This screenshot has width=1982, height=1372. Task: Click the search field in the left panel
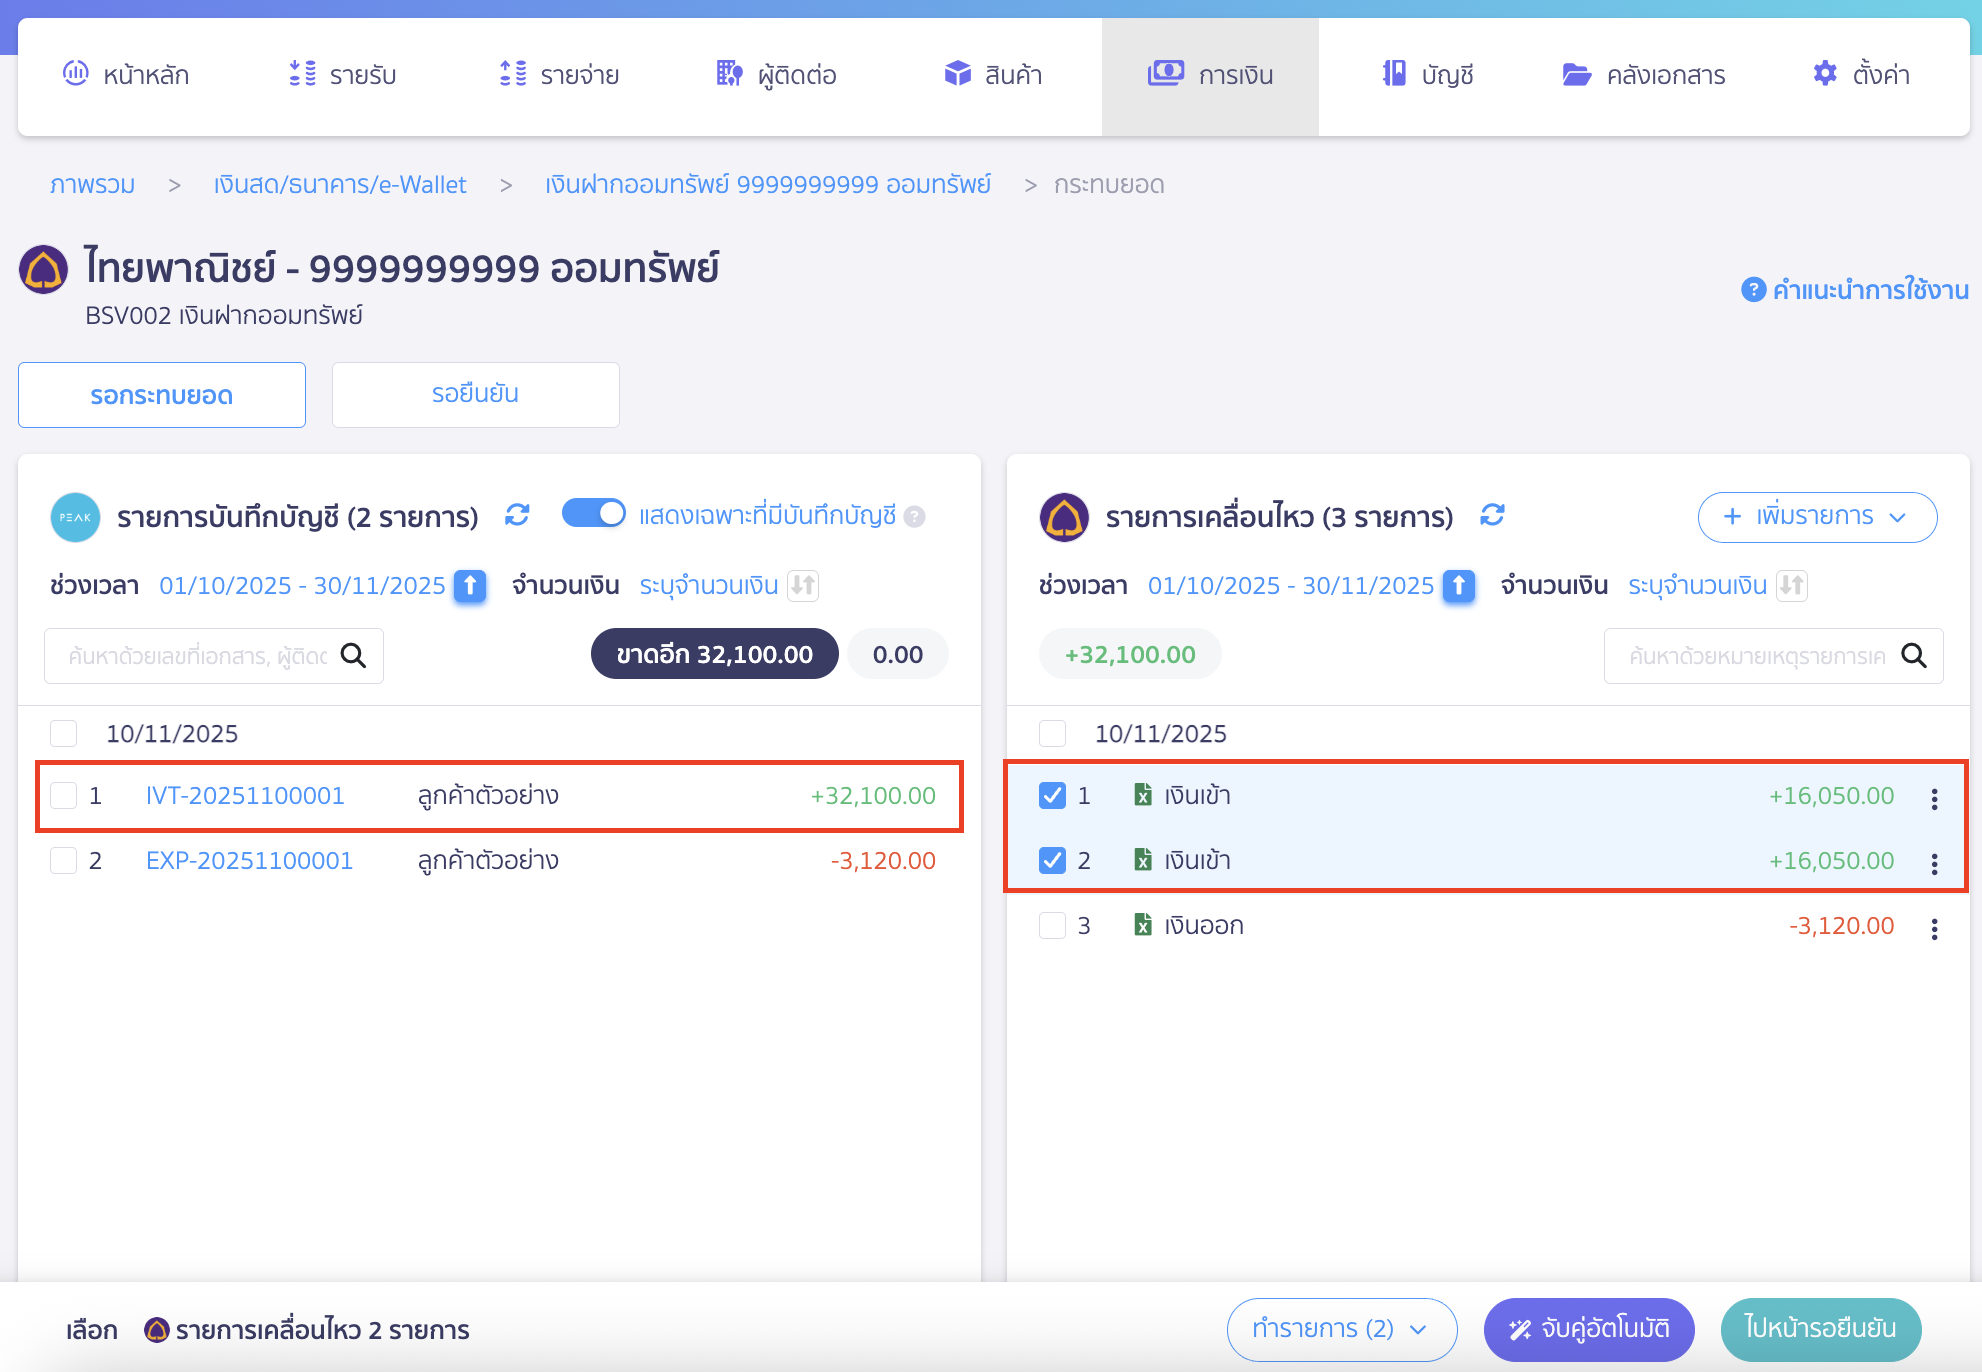click(x=200, y=655)
